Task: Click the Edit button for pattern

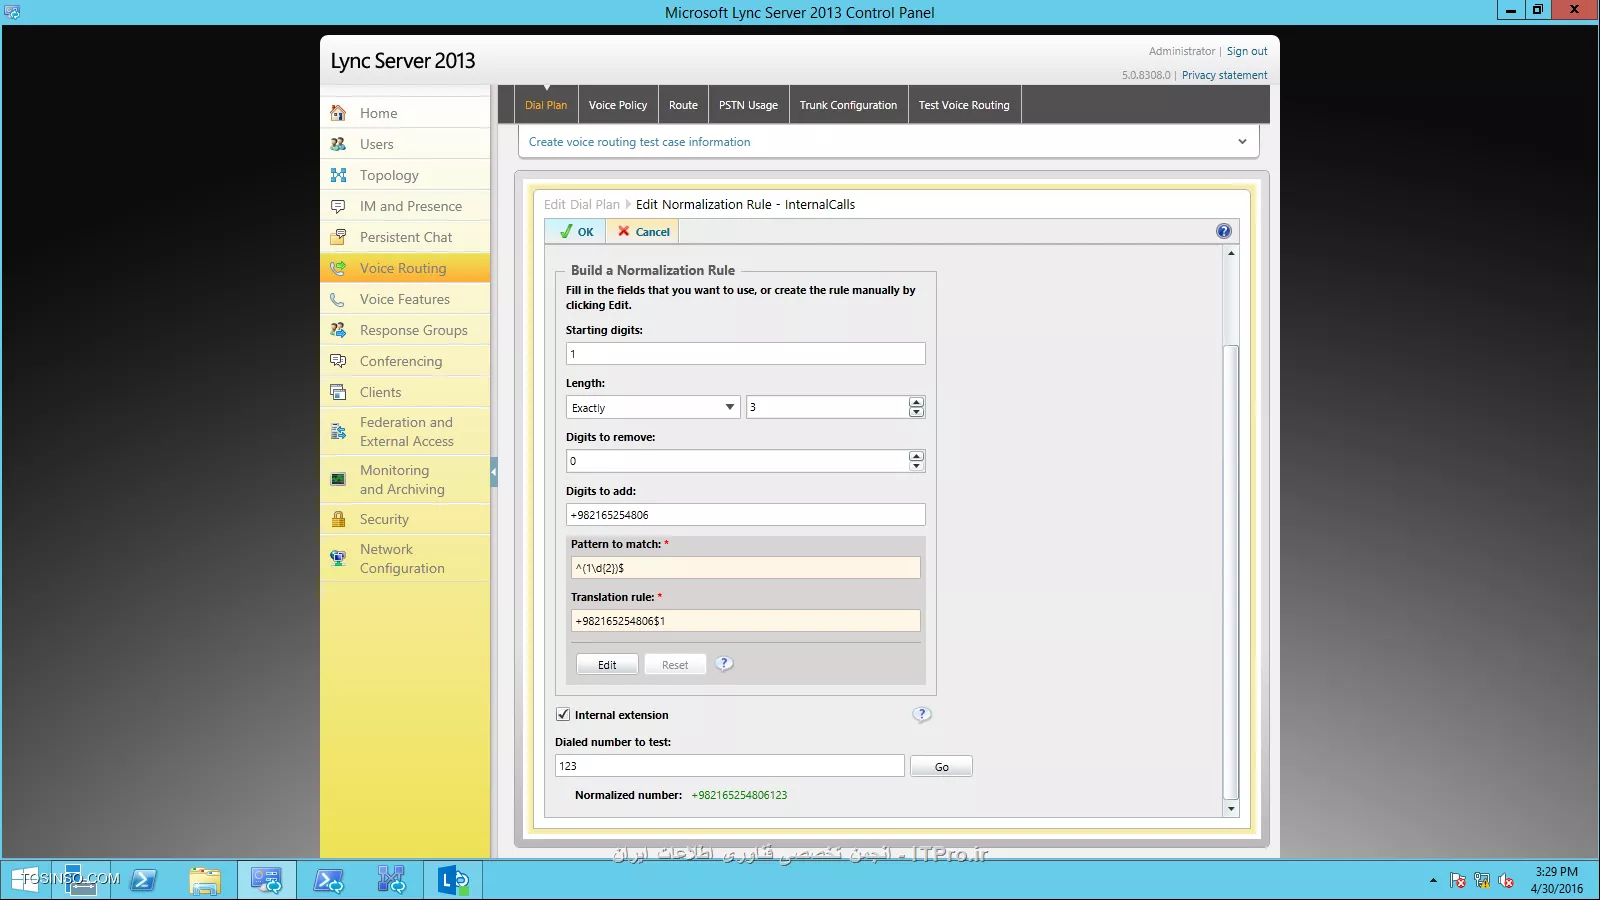Action: click(x=607, y=665)
